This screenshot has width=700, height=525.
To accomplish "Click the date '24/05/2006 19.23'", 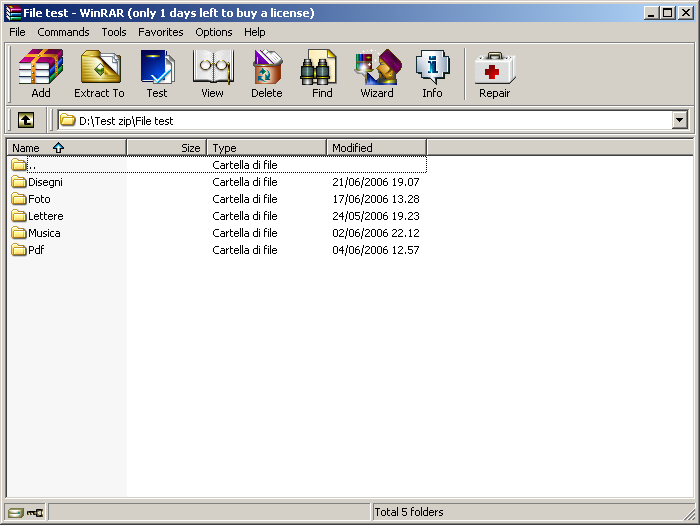I will click(x=376, y=216).
